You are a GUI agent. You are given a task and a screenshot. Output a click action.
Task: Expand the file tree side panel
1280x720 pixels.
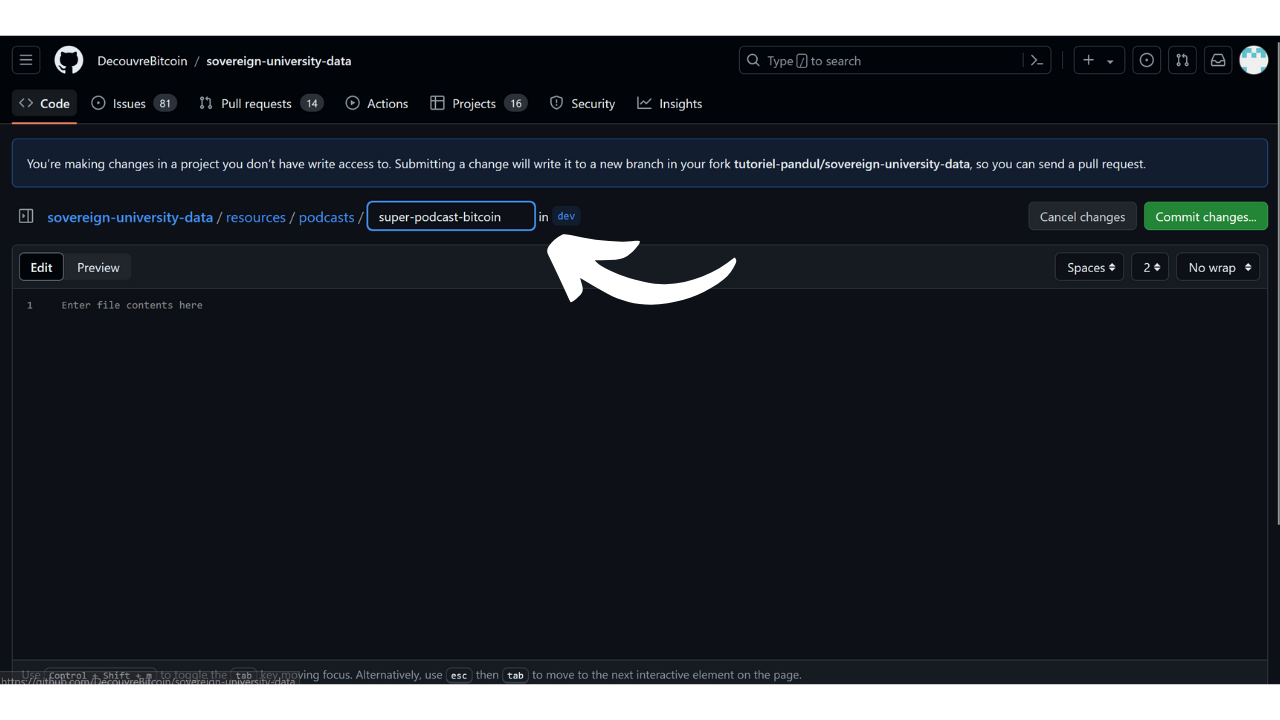coord(26,216)
